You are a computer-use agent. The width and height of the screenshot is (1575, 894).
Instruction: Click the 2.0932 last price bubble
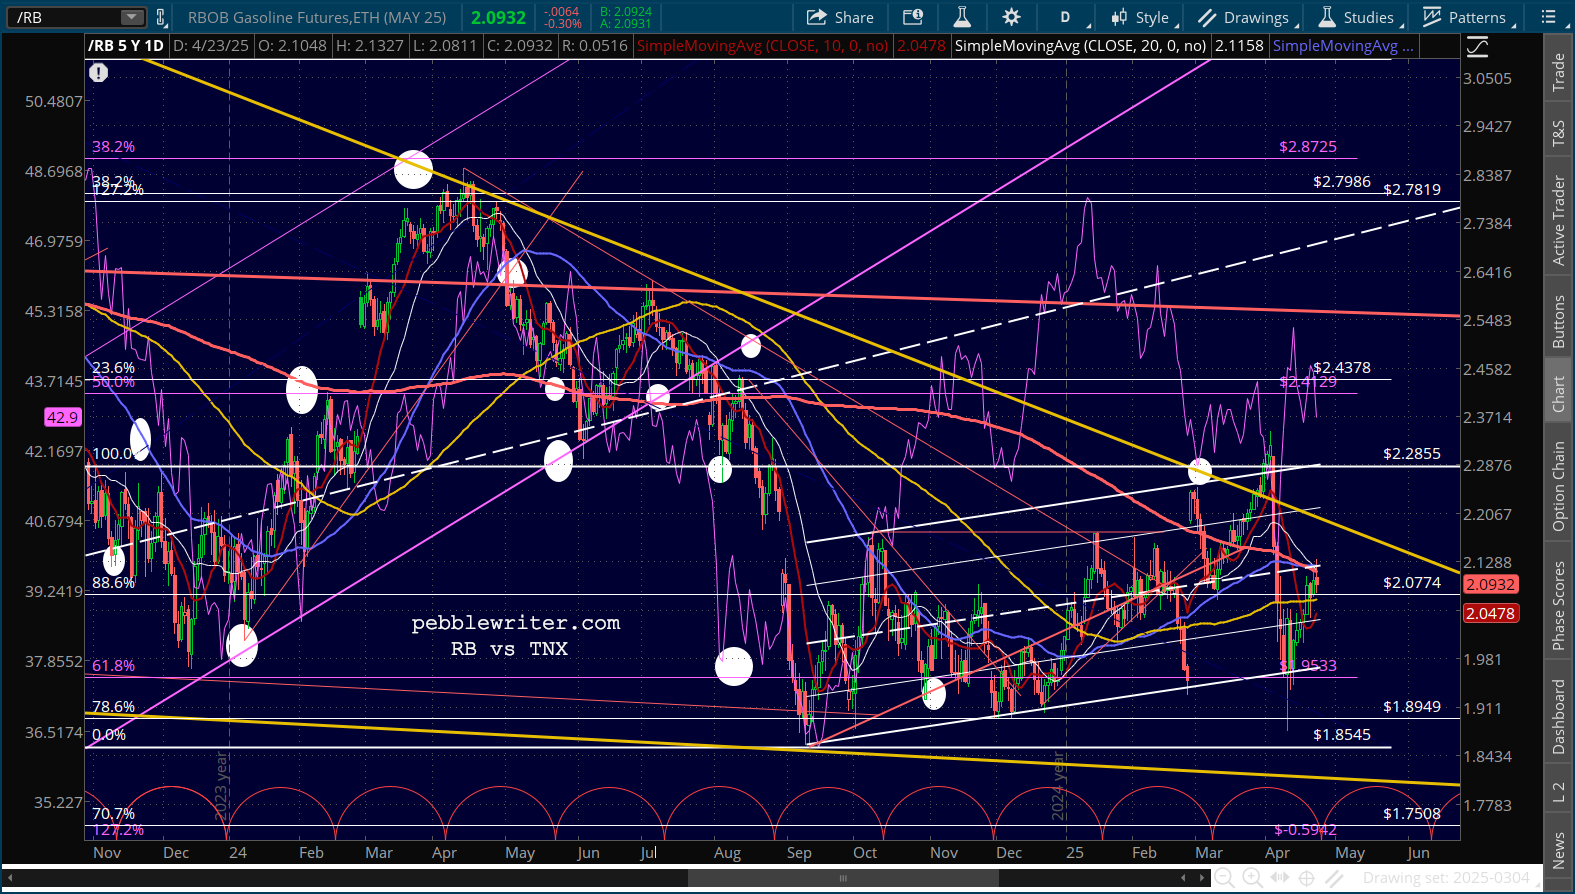[1490, 584]
